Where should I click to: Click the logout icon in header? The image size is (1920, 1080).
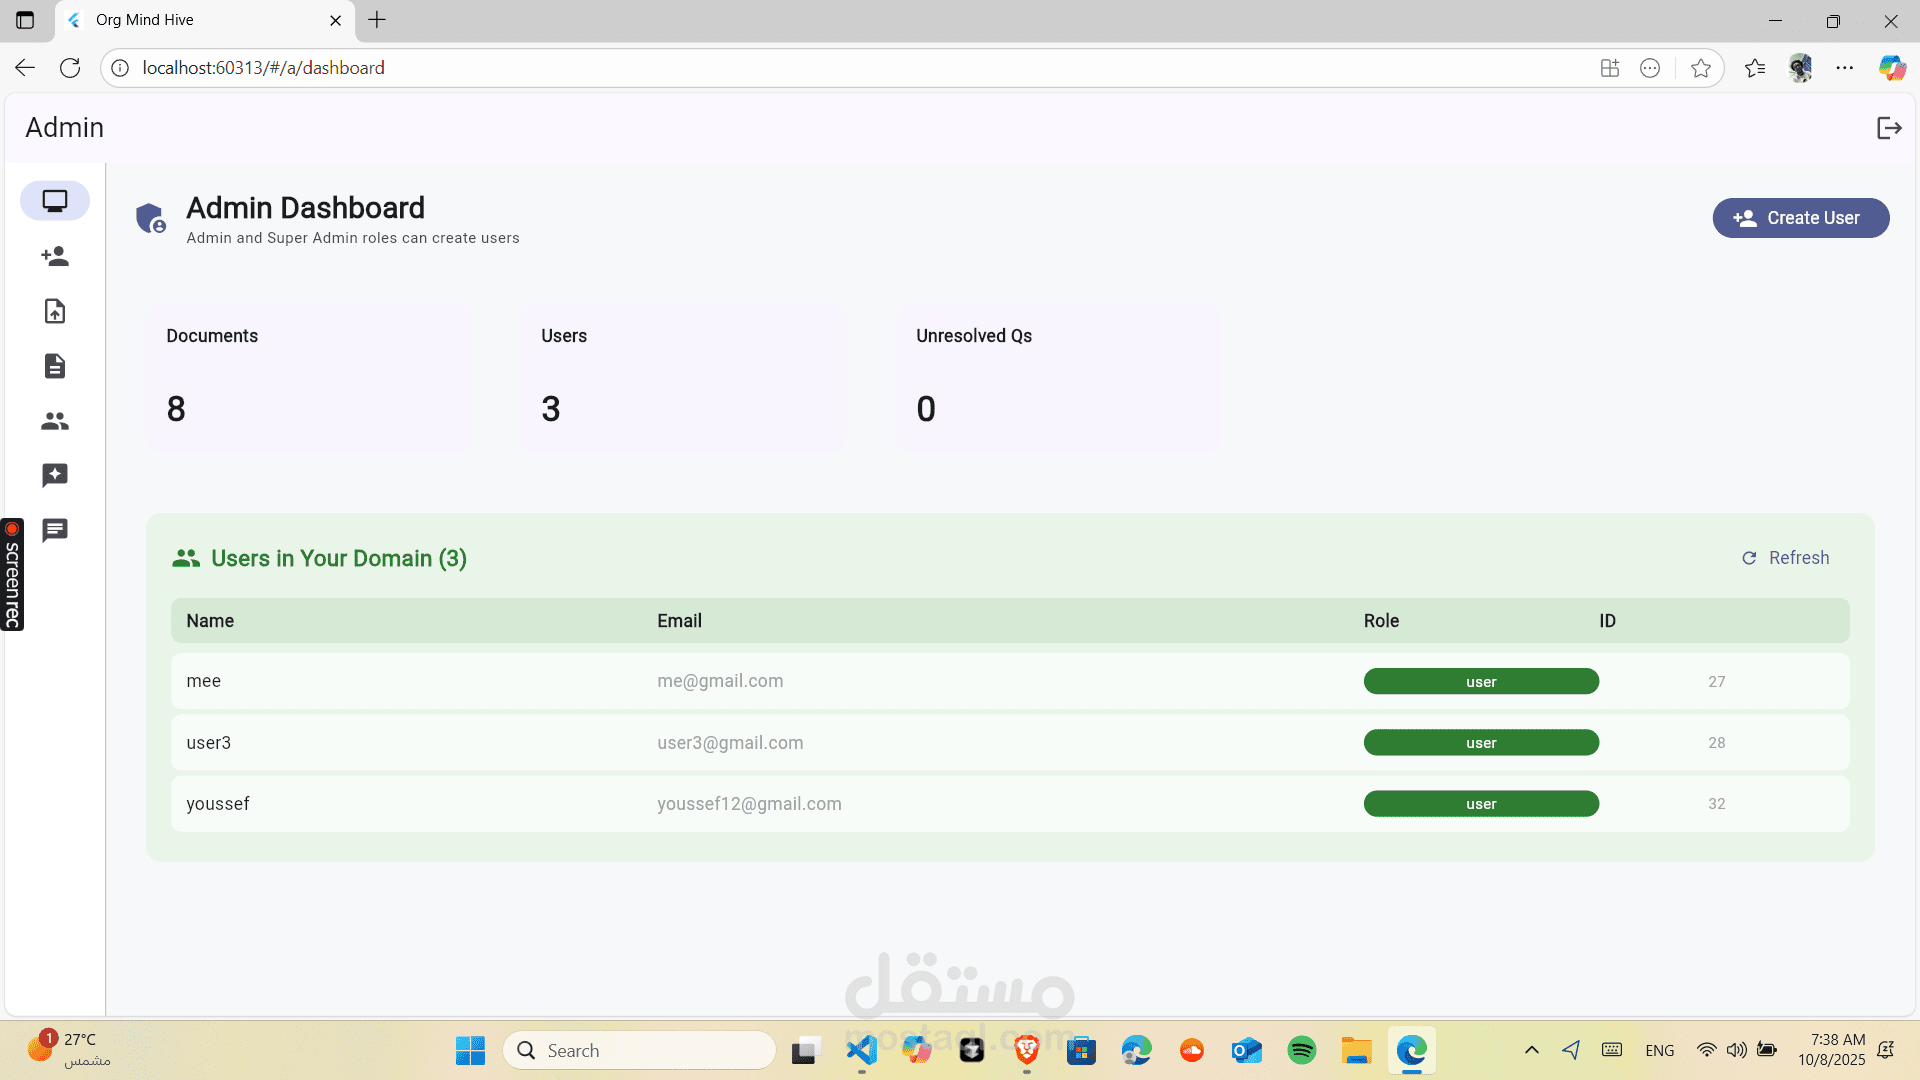(1889, 128)
